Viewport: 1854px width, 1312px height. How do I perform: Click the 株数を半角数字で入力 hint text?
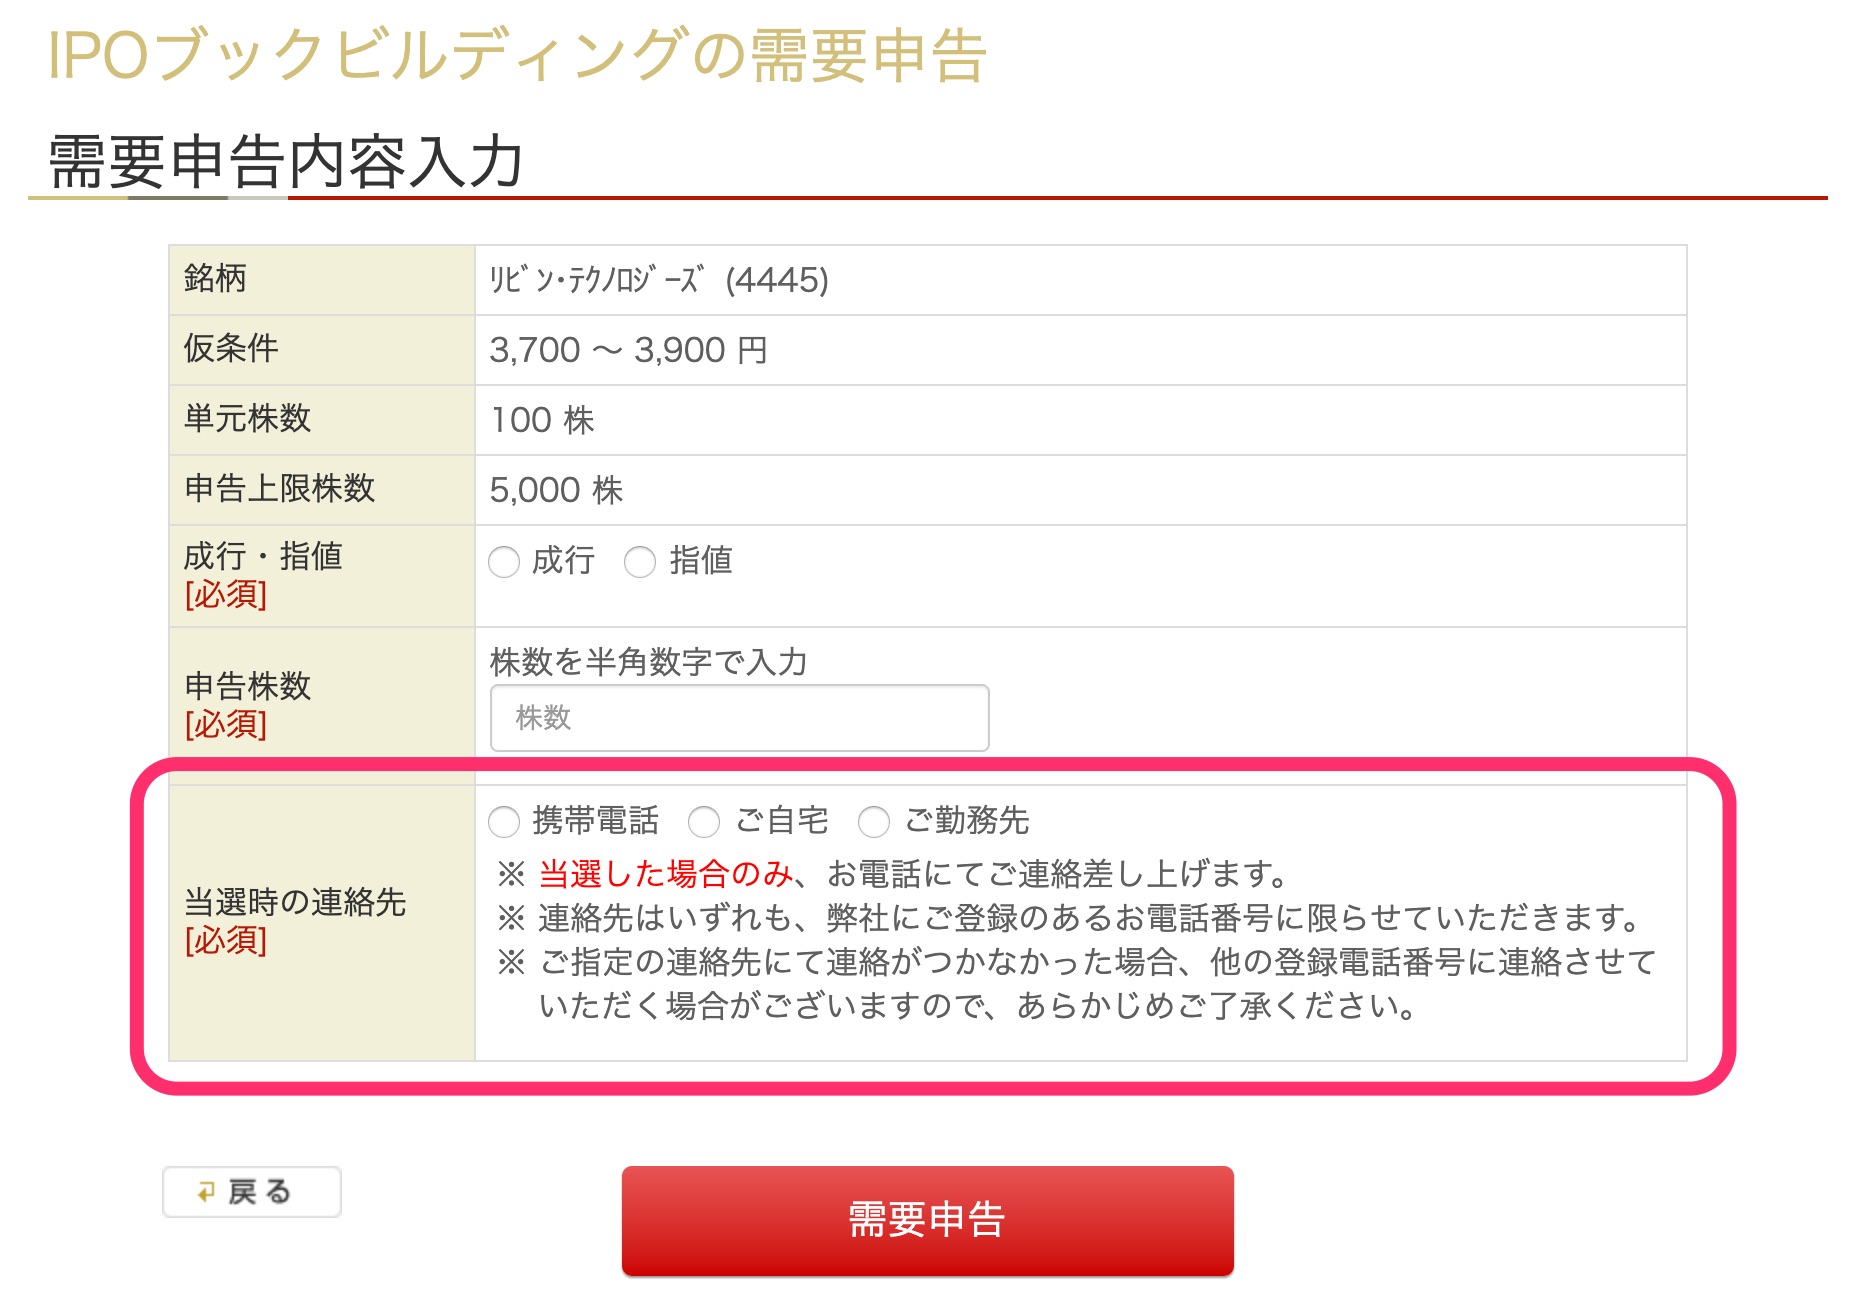649,661
